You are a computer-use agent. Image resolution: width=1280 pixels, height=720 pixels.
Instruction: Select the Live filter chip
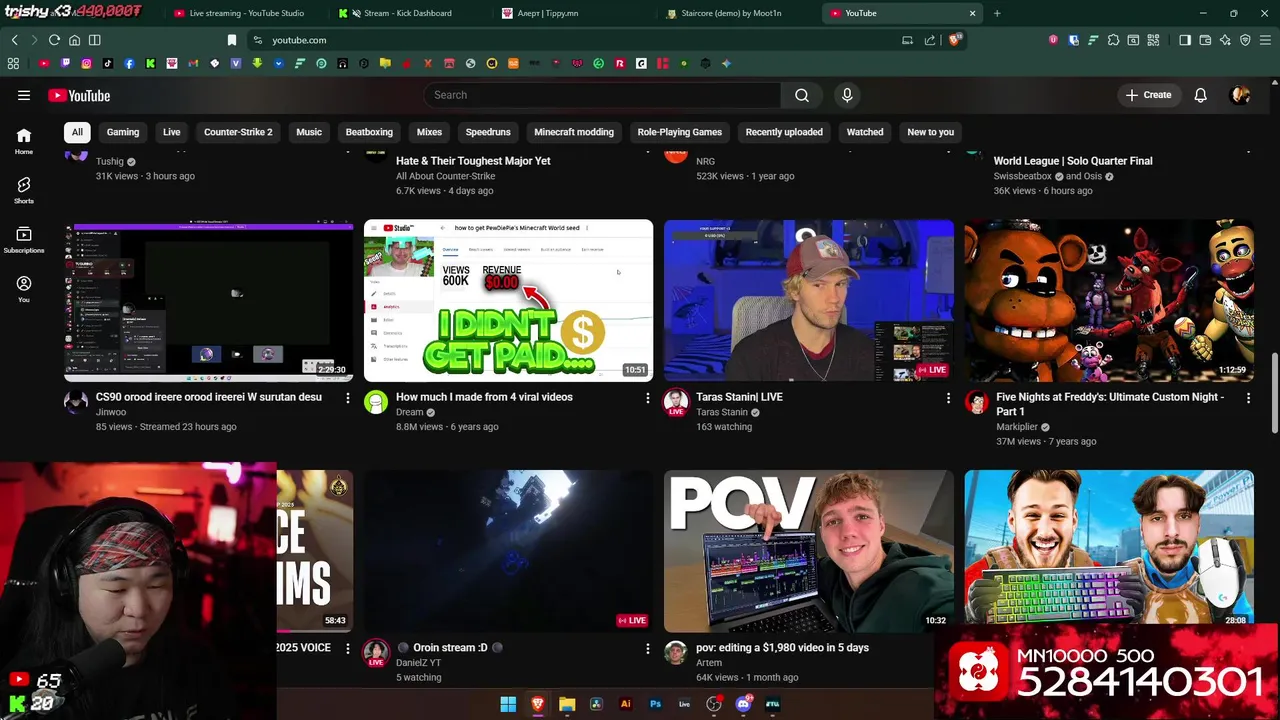point(172,132)
